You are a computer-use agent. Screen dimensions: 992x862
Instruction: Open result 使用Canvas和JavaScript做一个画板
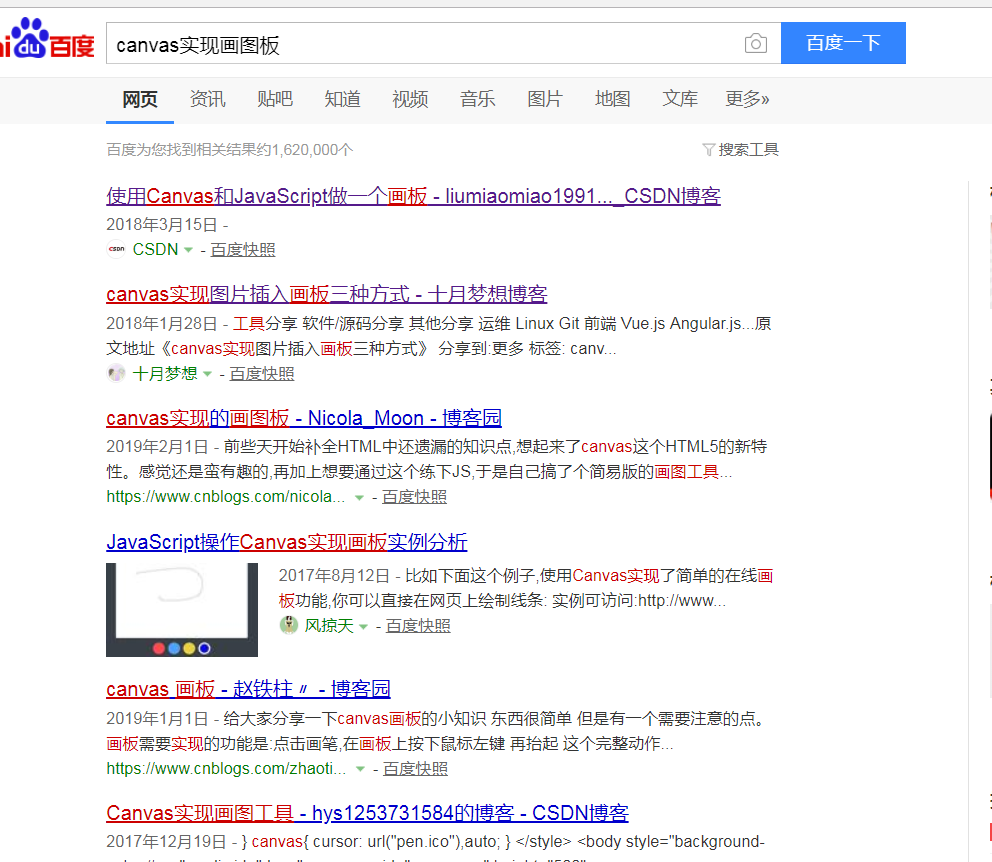413,196
